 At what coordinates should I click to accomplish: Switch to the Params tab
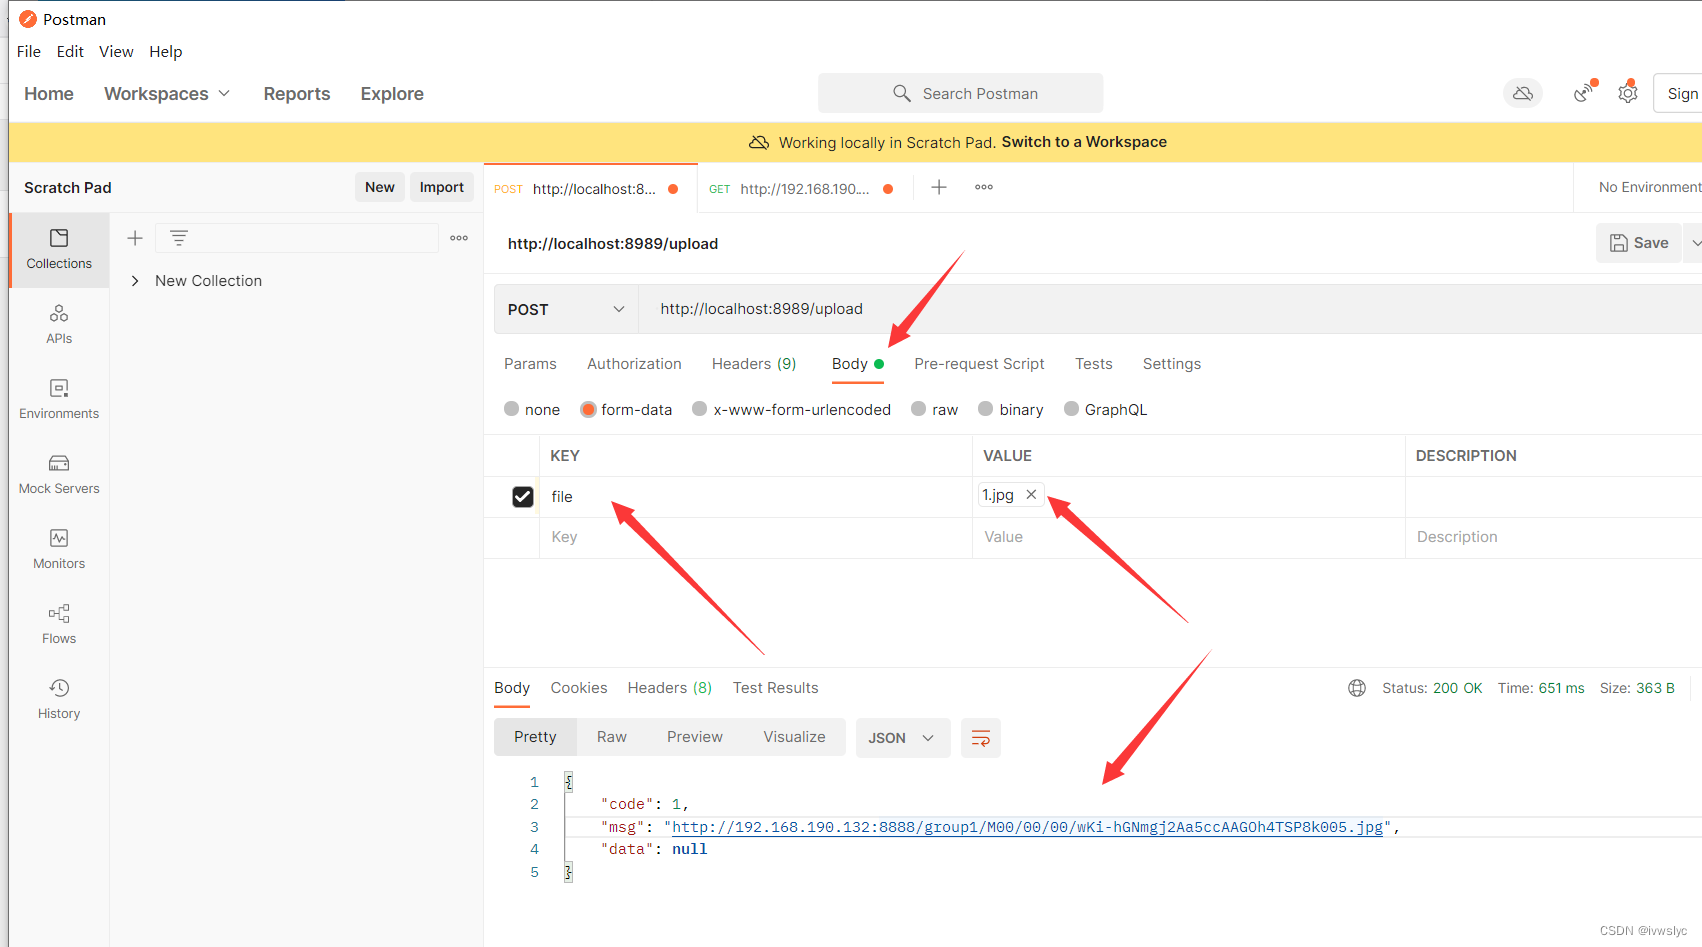[530, 364]
